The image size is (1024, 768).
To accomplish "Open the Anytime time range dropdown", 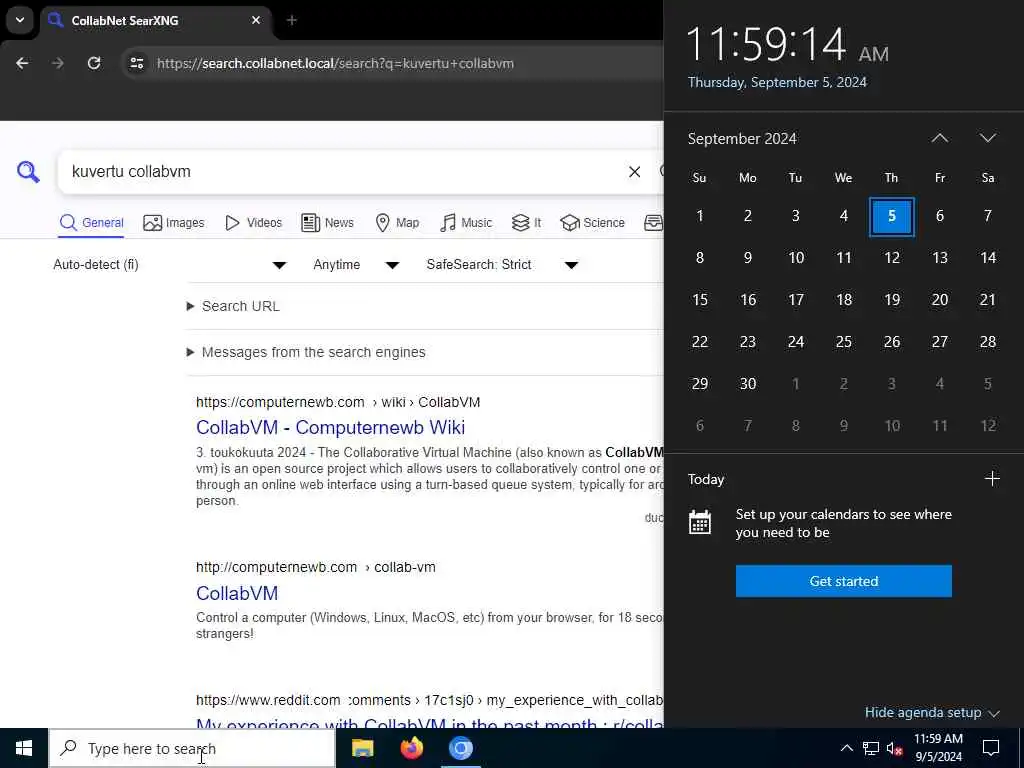I will click(356, 264).
